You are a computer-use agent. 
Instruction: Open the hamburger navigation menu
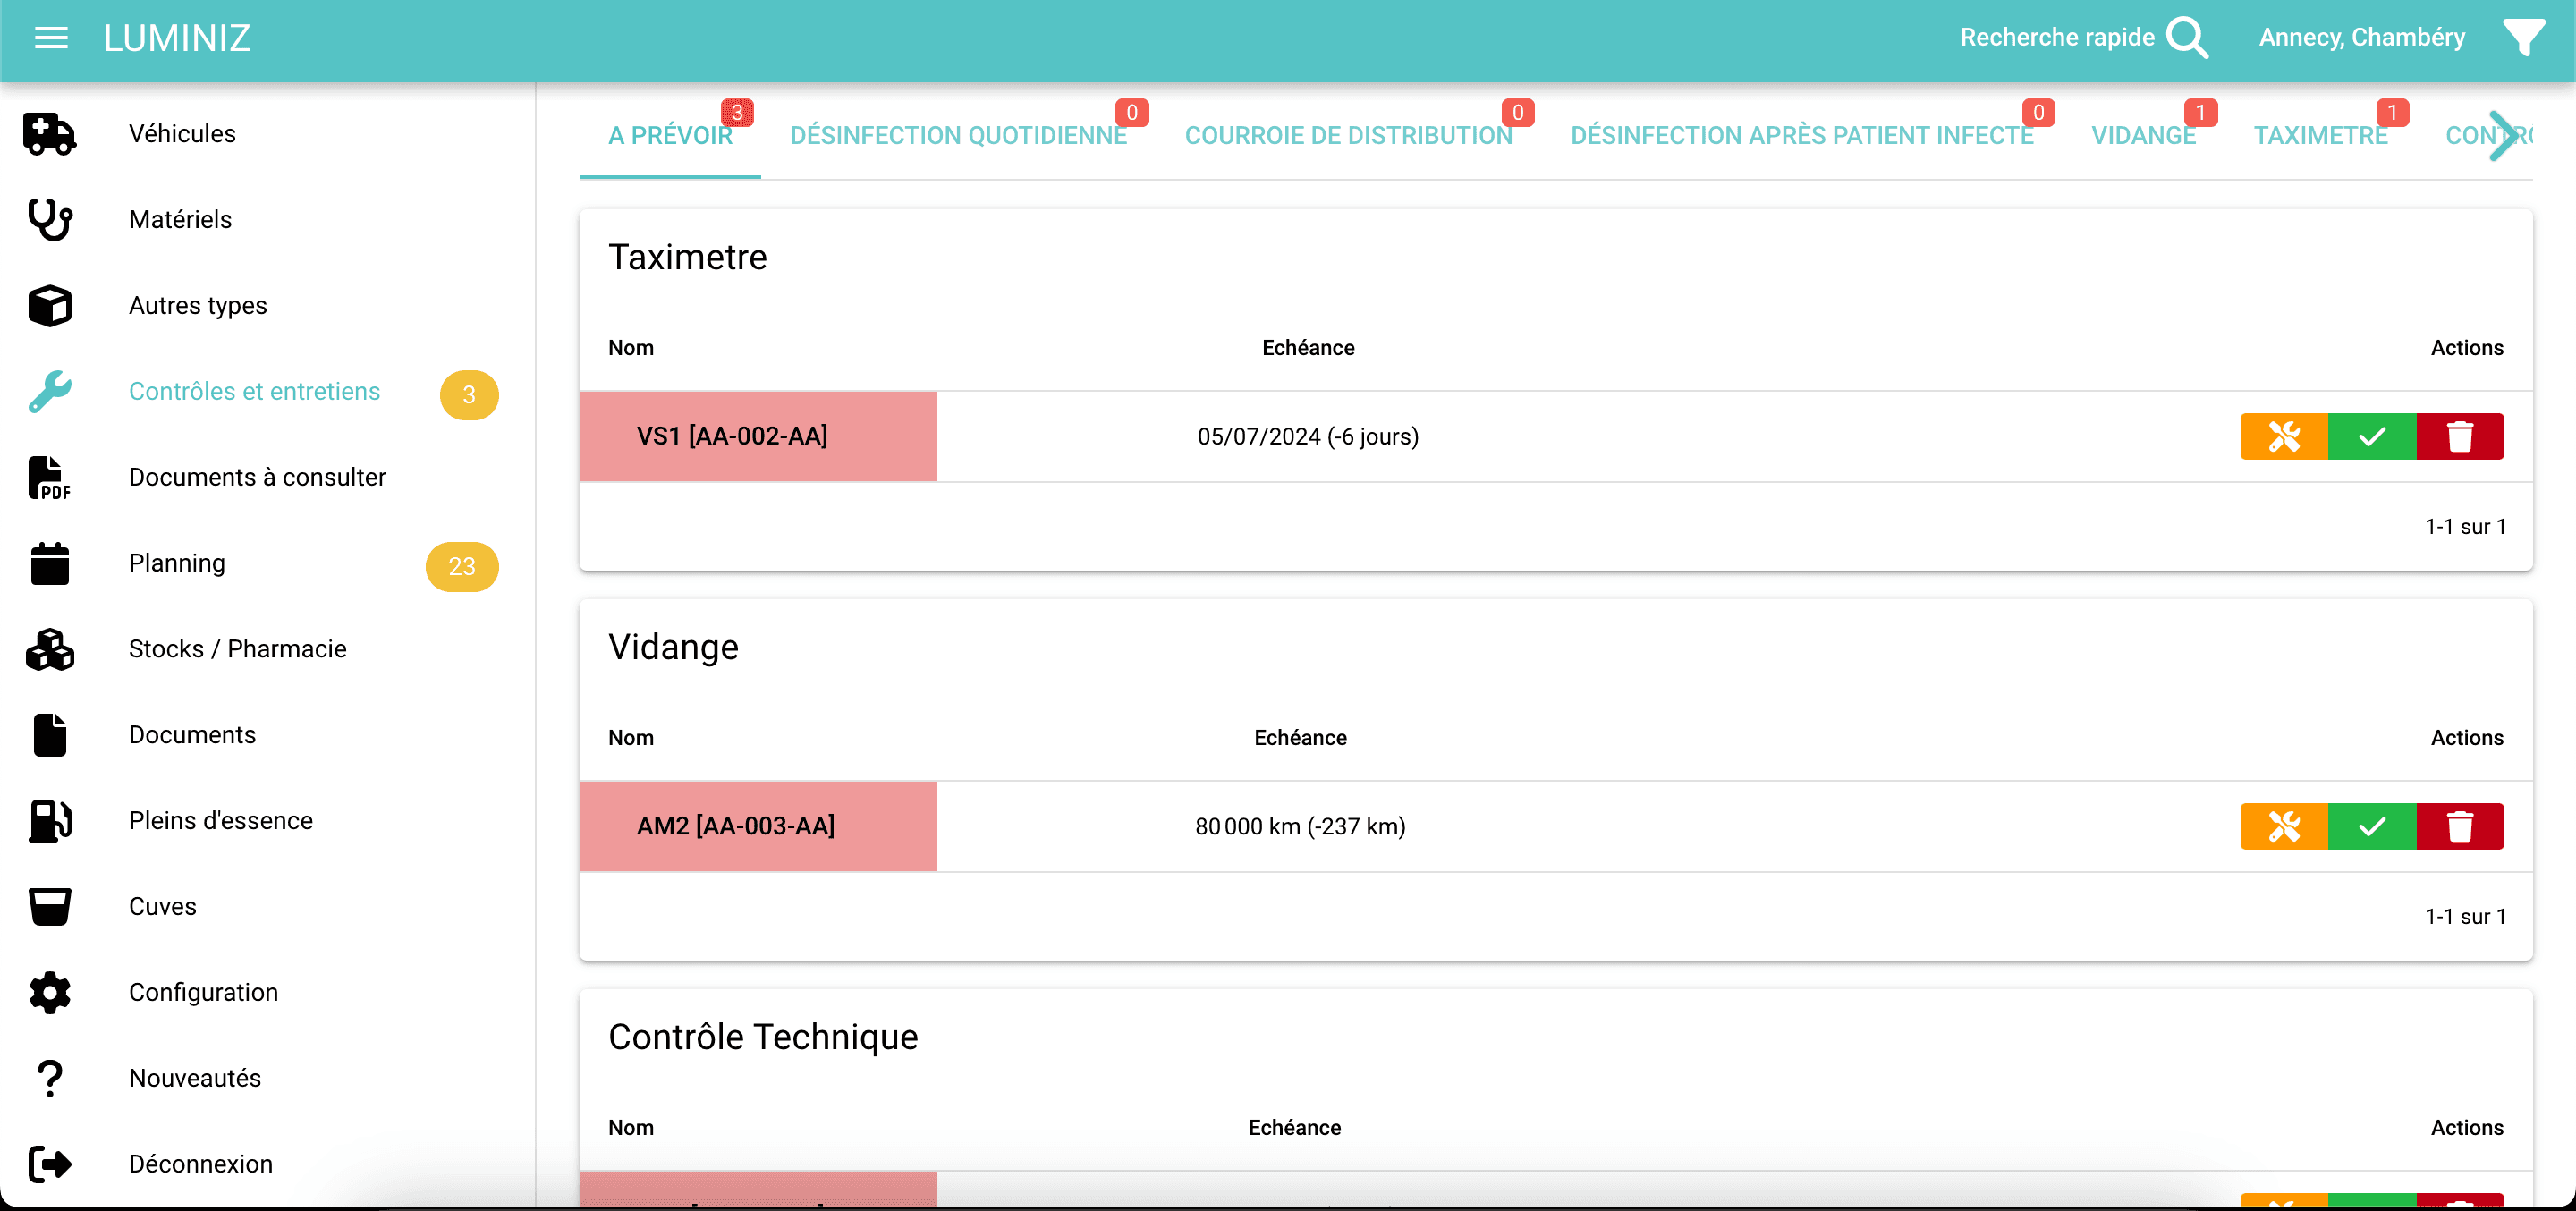point(49,38)
